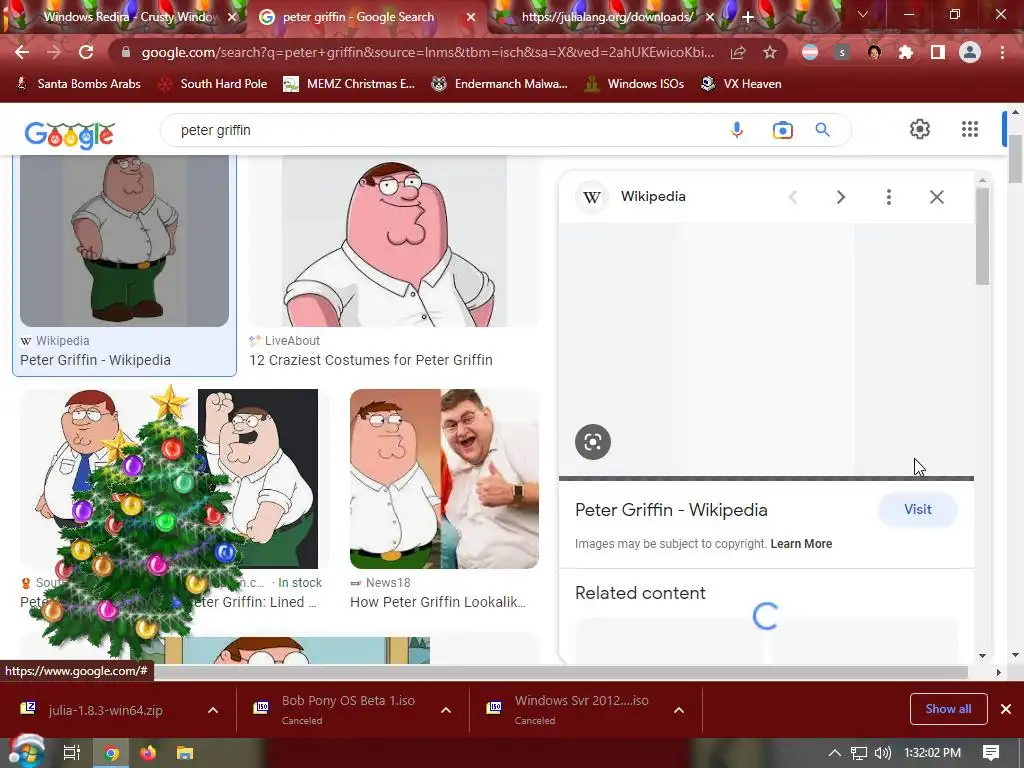
Task: Close the downloads bar
Action: coord(1006,709)
